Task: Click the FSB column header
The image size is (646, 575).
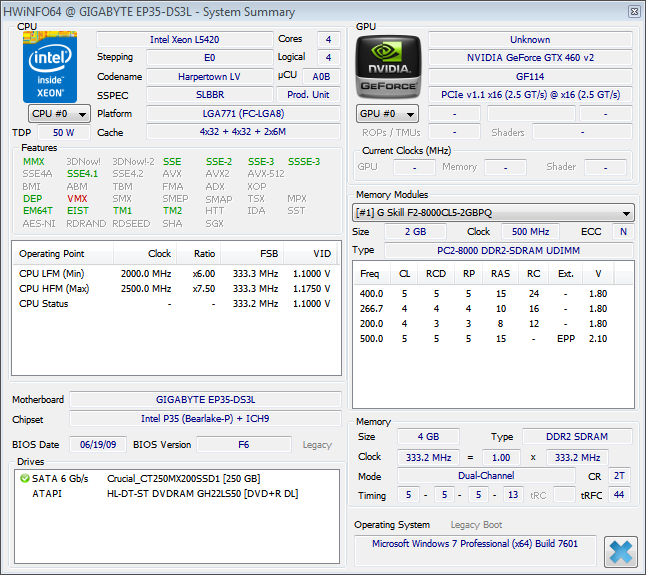Action: click(252, 254)
